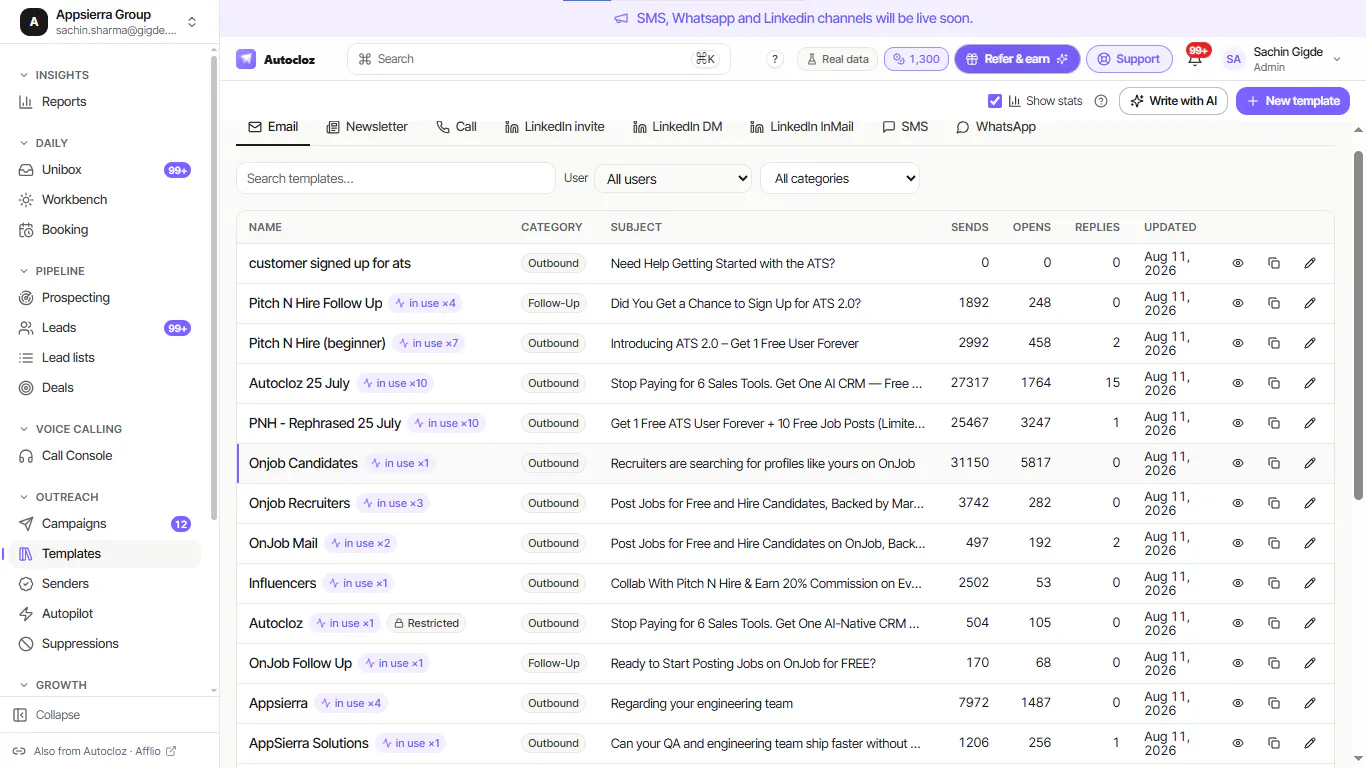Switch to the LinkedIn DM tab
The height and width of the screenshot is (768, 1366).
pos(677,127)
